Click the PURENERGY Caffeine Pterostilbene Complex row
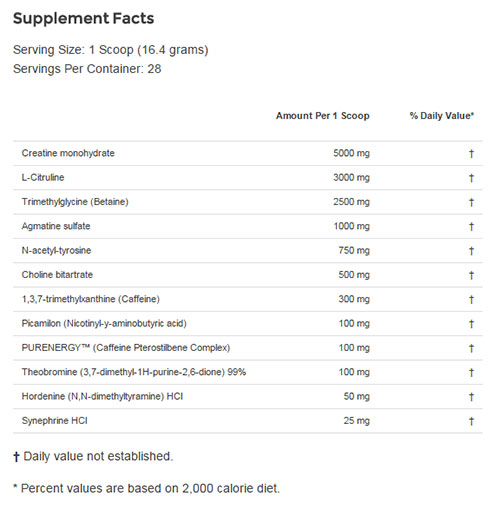500x509 pixels. [x=248, y=348]
